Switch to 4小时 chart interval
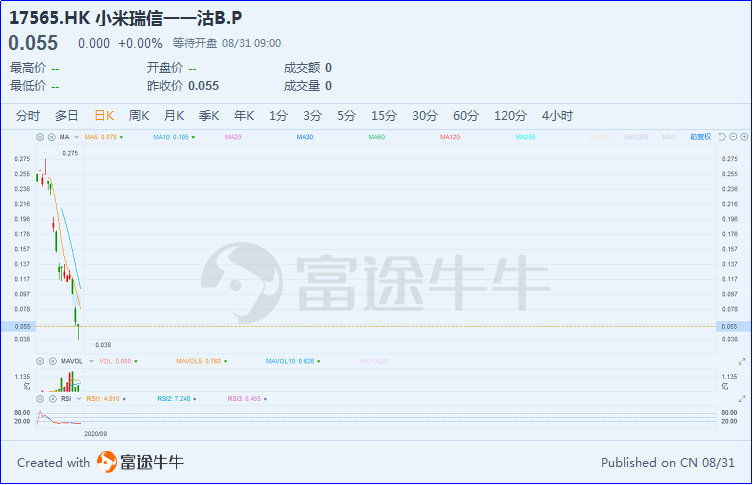The height and width of the screenshot is (485, 753). click(557, 116)
